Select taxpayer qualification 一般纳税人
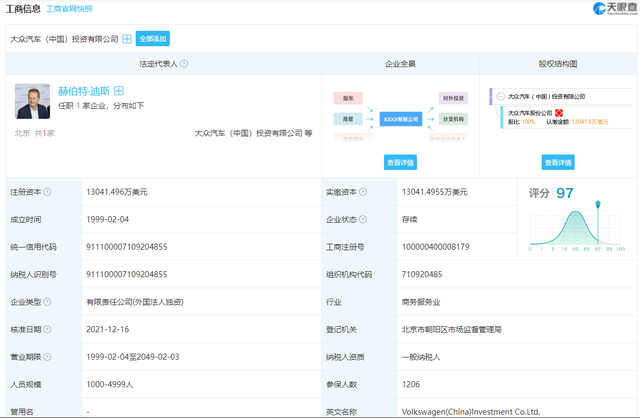640x418 pixels. (421, 357)
